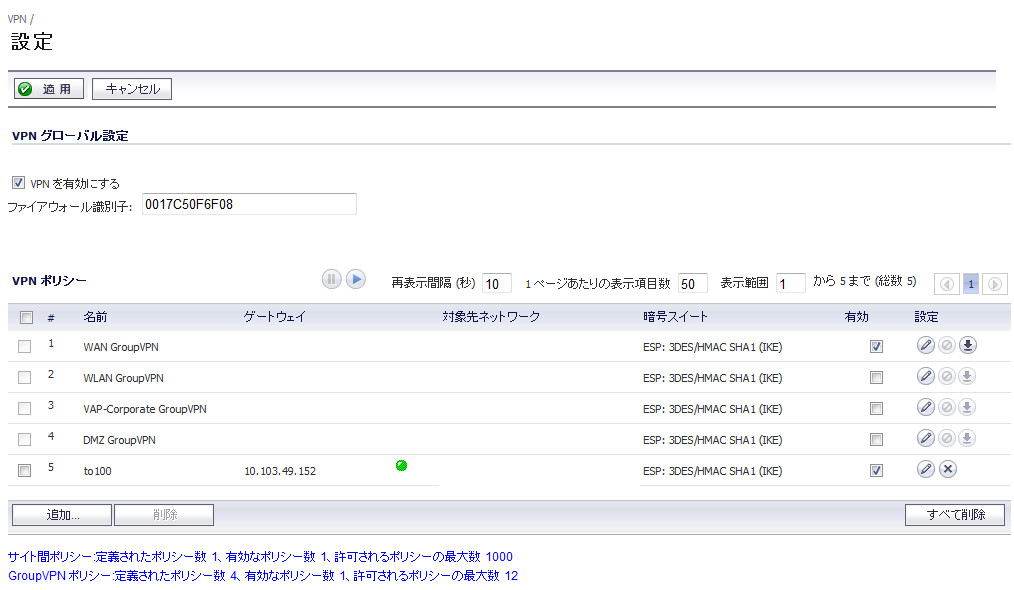1014x590 pixels.
Task: Focus the ファイアウォール識別子 field
Action: pyautogui.click(x=249, y=204)
